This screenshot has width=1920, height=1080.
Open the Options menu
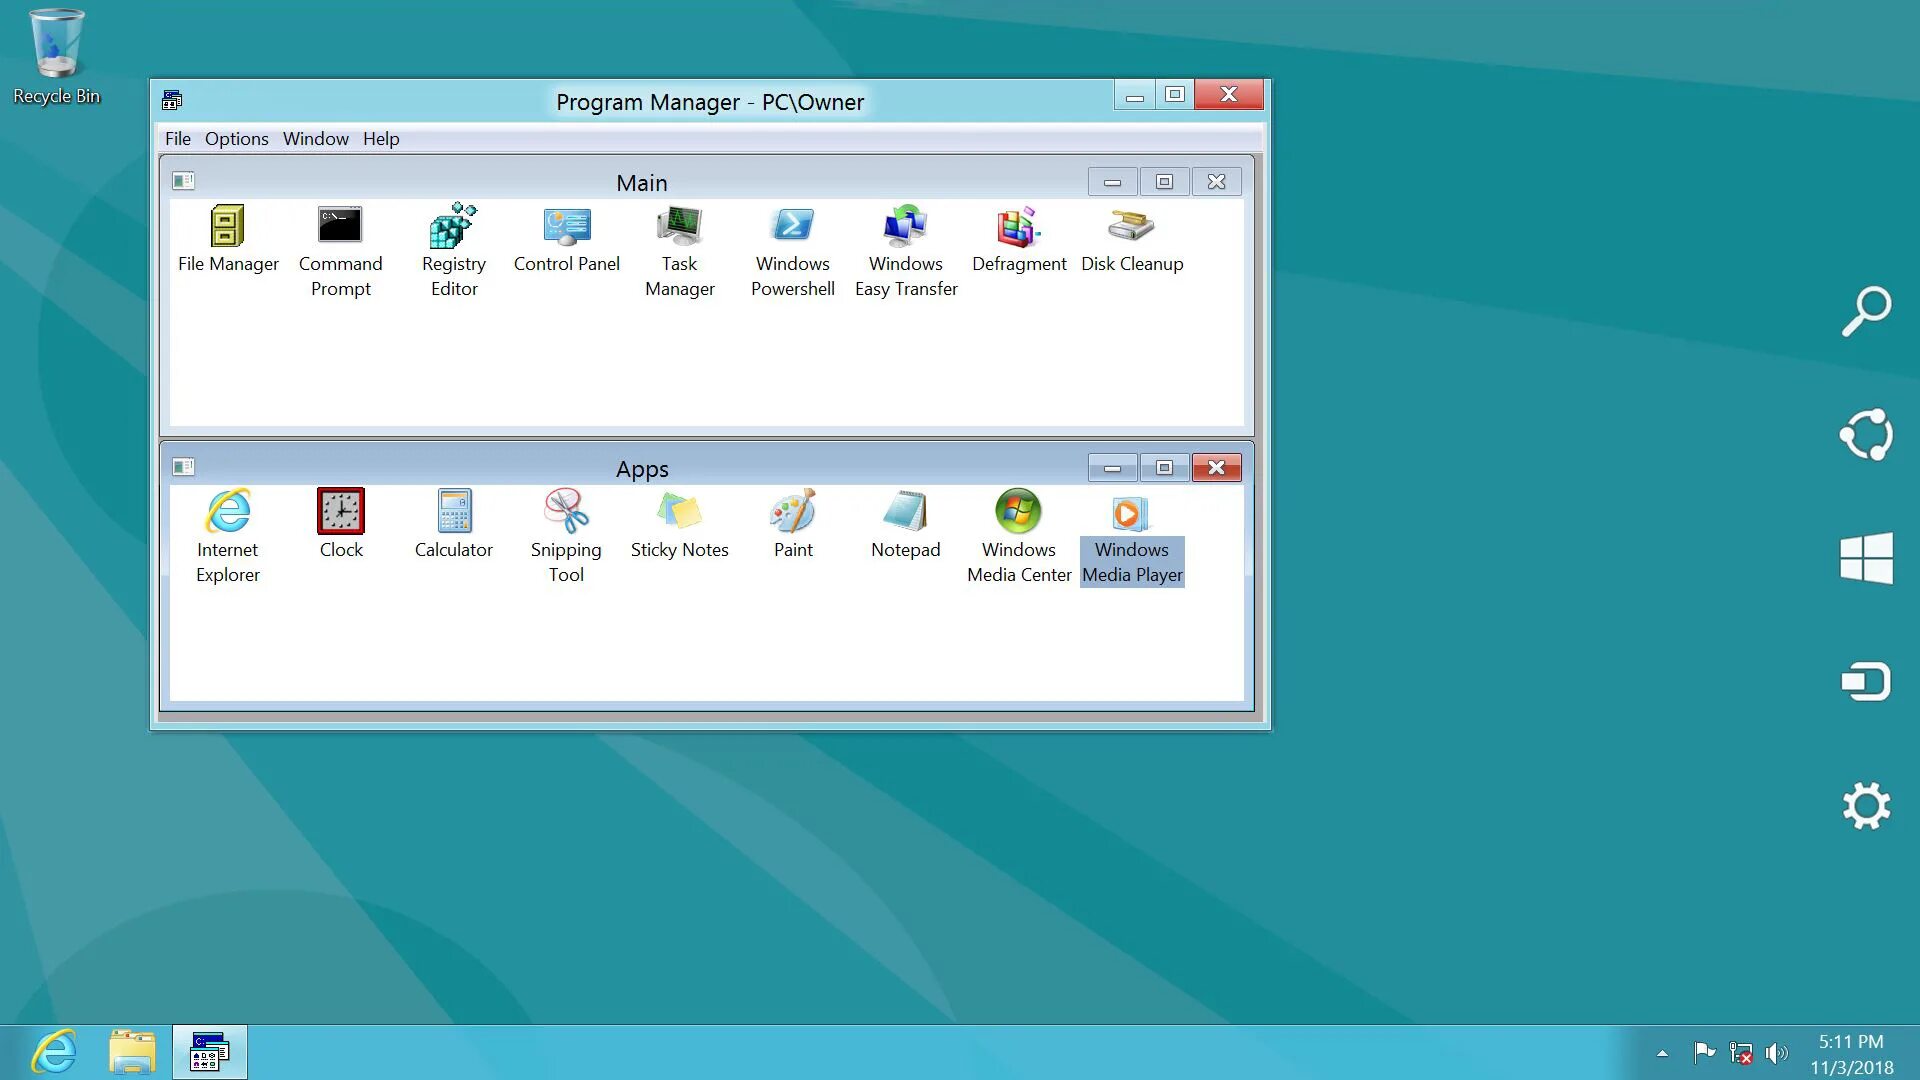(x=236, y=139)
